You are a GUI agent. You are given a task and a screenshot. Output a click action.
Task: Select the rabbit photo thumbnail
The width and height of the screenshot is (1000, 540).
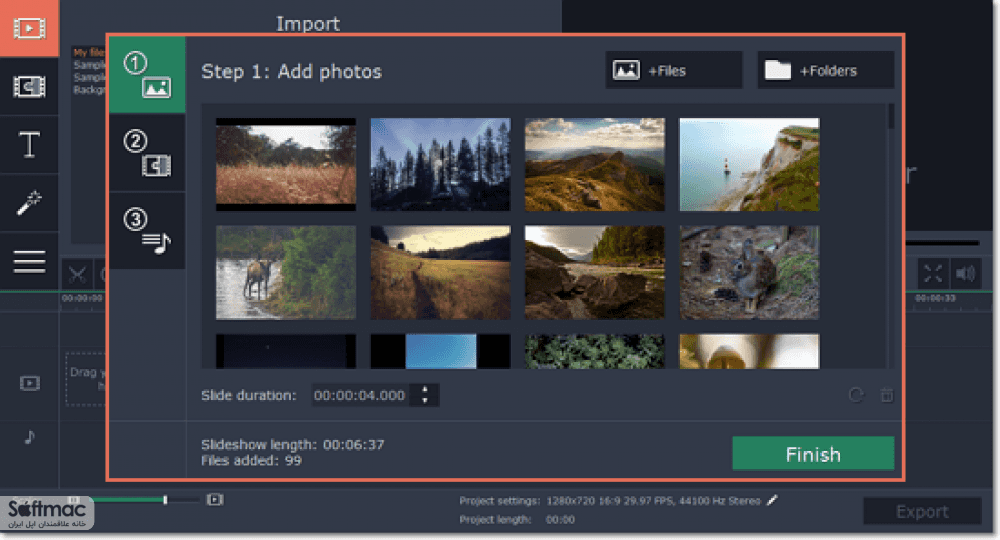pos(749,272)
